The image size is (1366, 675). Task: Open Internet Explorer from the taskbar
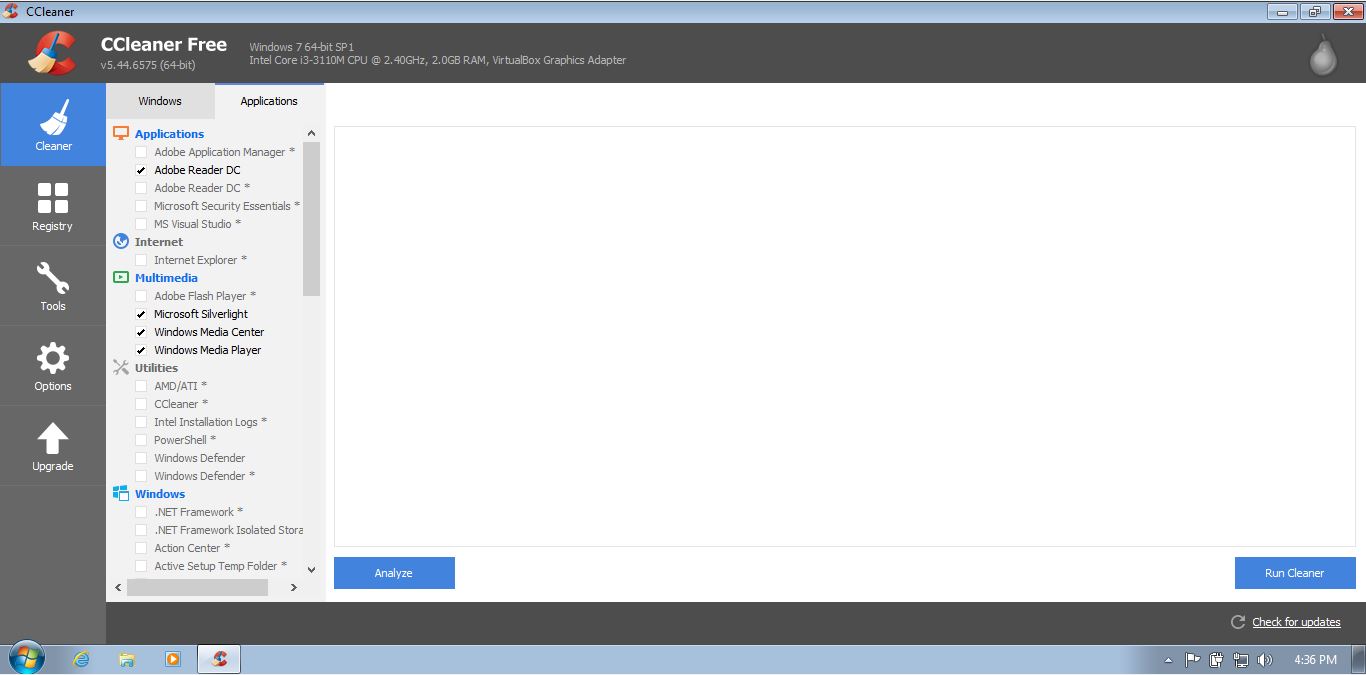[x=80, y=659]
